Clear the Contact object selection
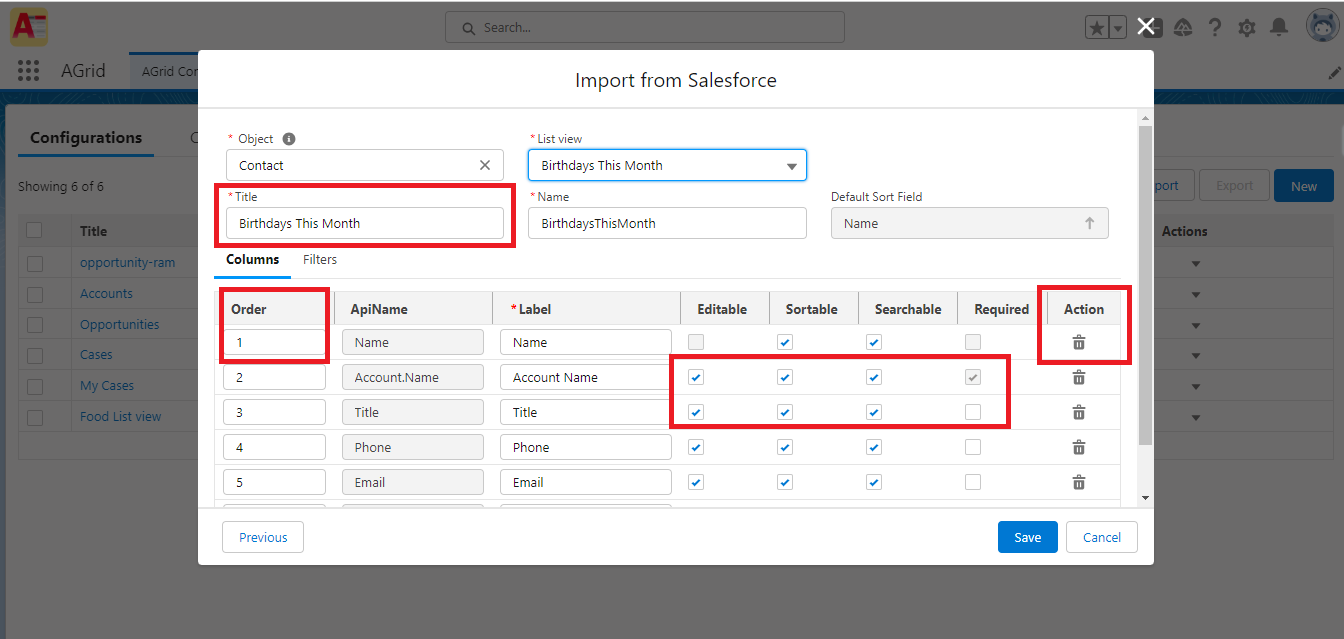Viewport: 1344px width, 639px height. click(x=485, y=165)
